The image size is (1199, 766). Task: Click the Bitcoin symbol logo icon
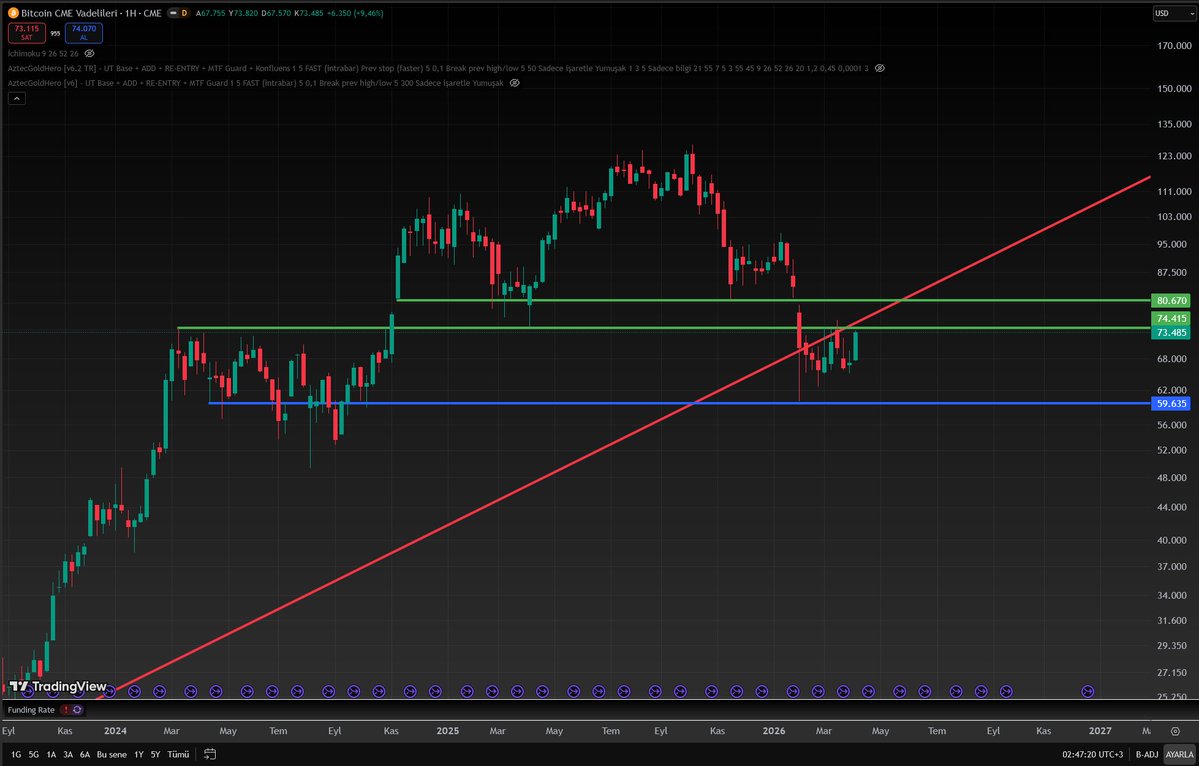pyautogui.click(x=13, y=13)
